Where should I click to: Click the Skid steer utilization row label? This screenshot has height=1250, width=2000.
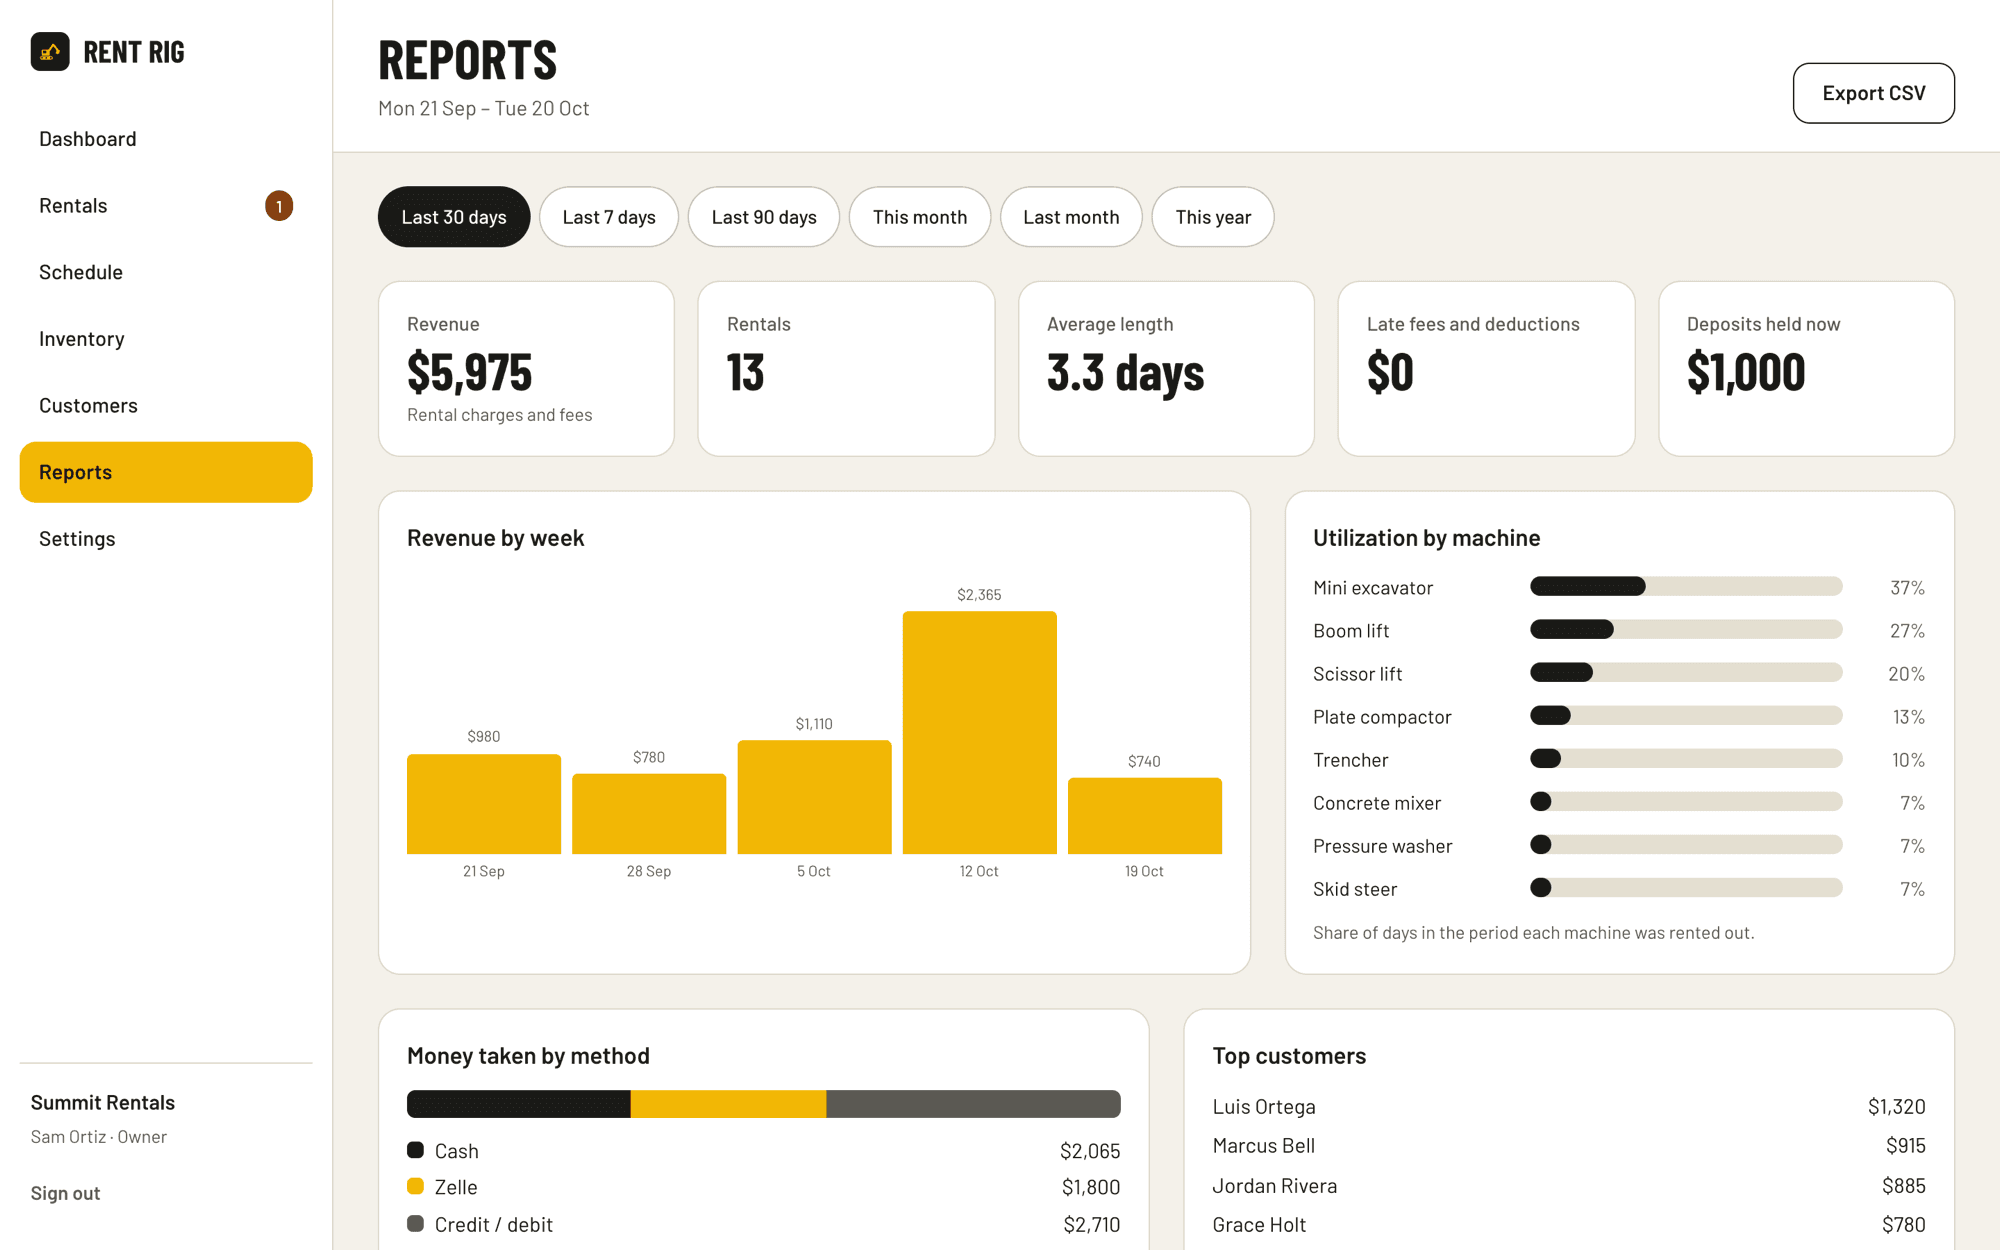(x=1355, y=889)
